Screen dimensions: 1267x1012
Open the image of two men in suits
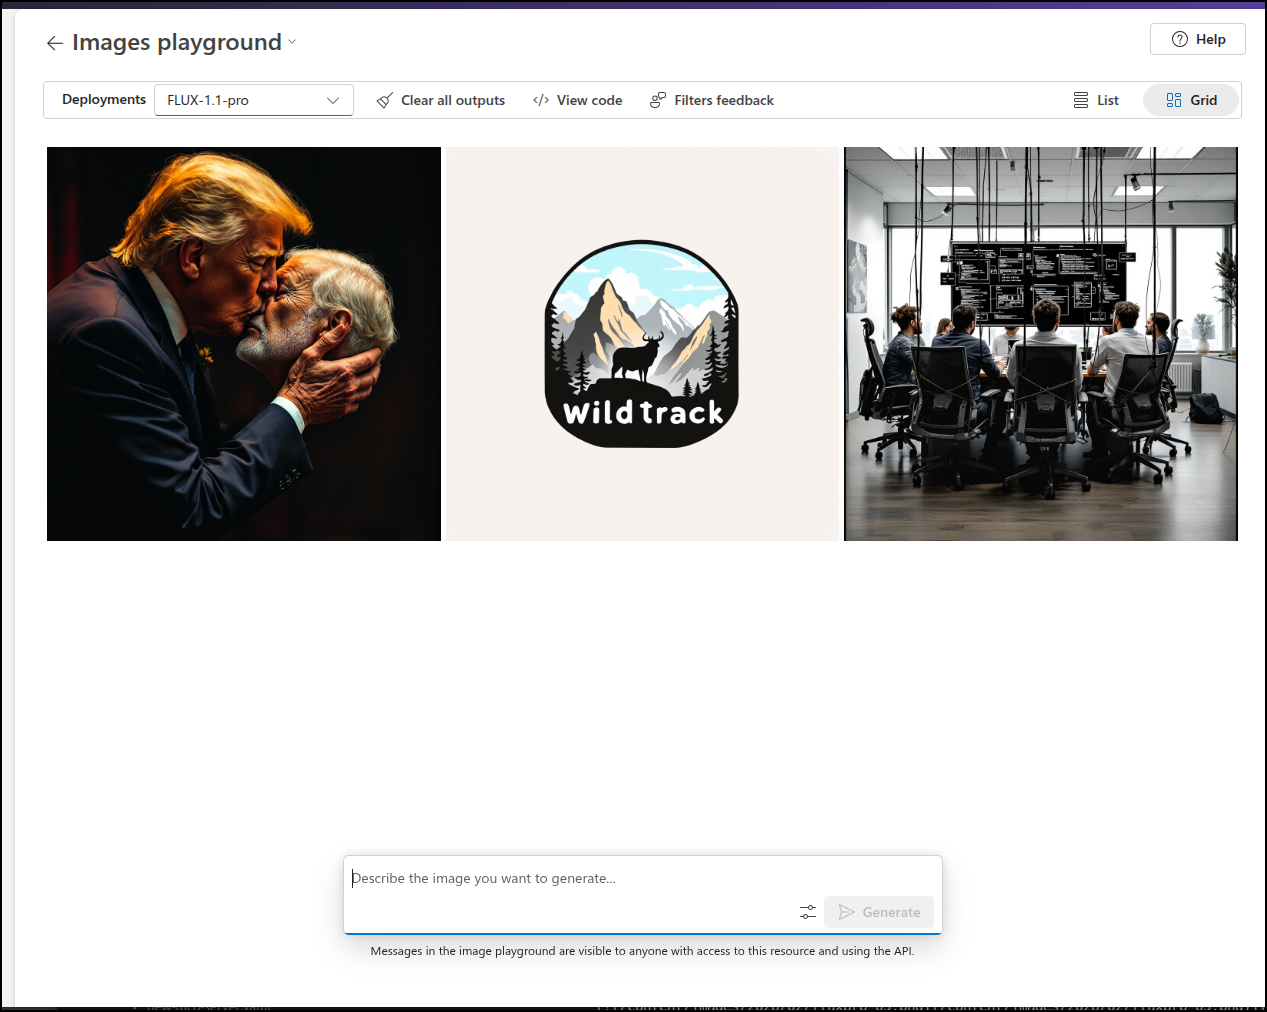tap(244, 344)
